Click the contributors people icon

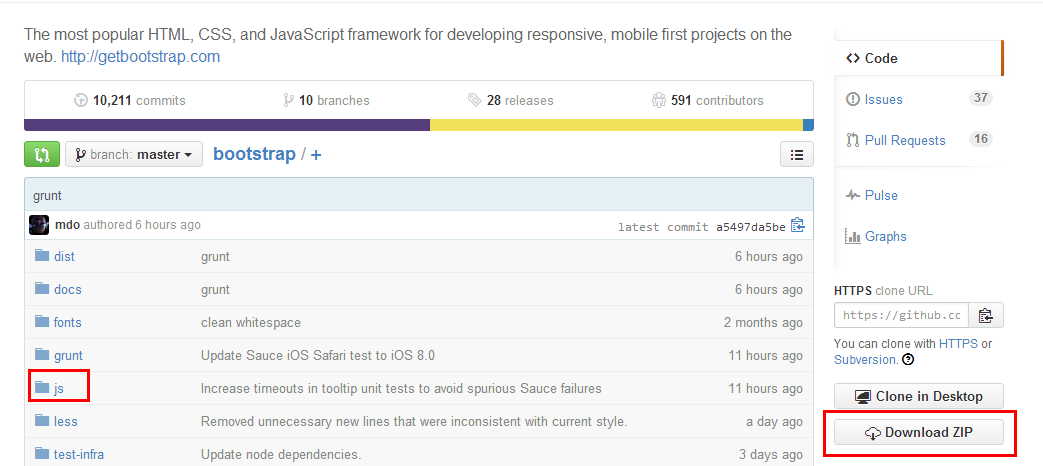click(x=659, y=100)
